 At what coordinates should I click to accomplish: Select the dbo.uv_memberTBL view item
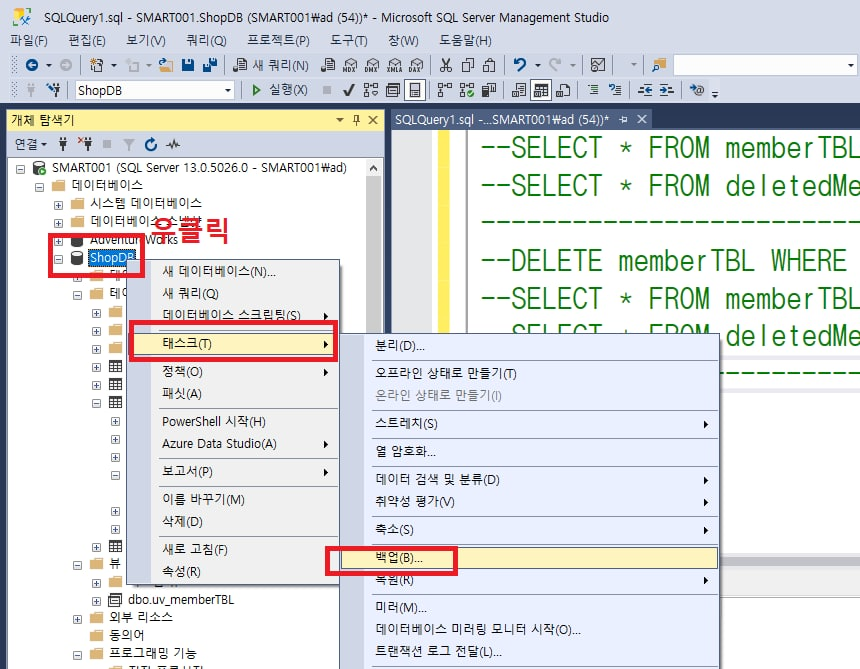(180, 599)
